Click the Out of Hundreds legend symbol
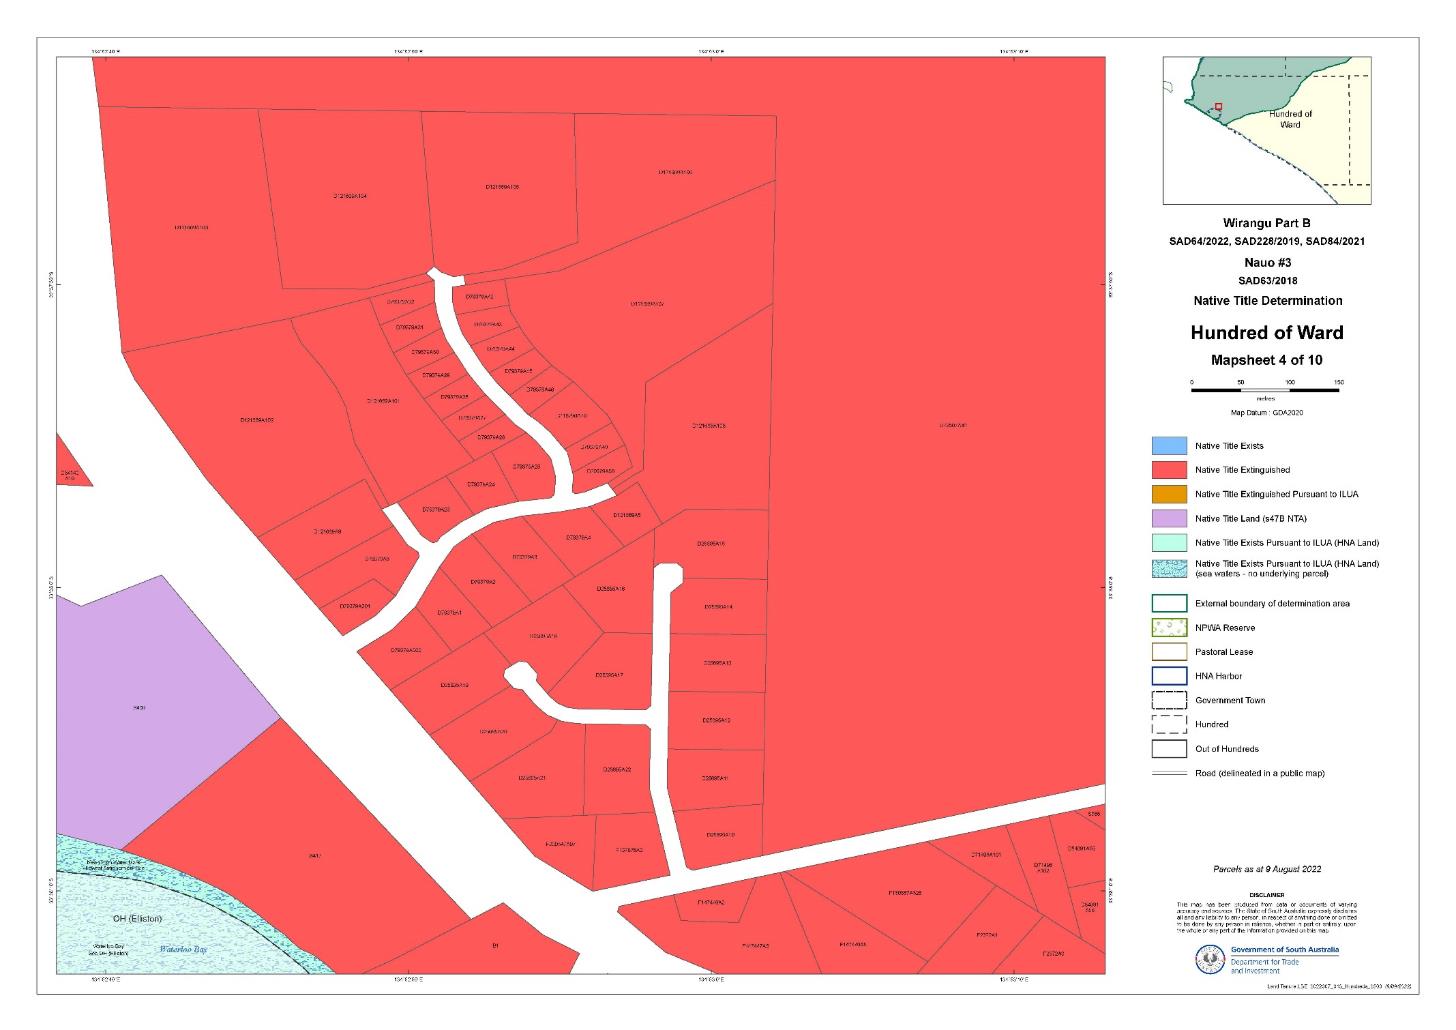This screenshot has width=1456, height=1030. click(1169, 749)
